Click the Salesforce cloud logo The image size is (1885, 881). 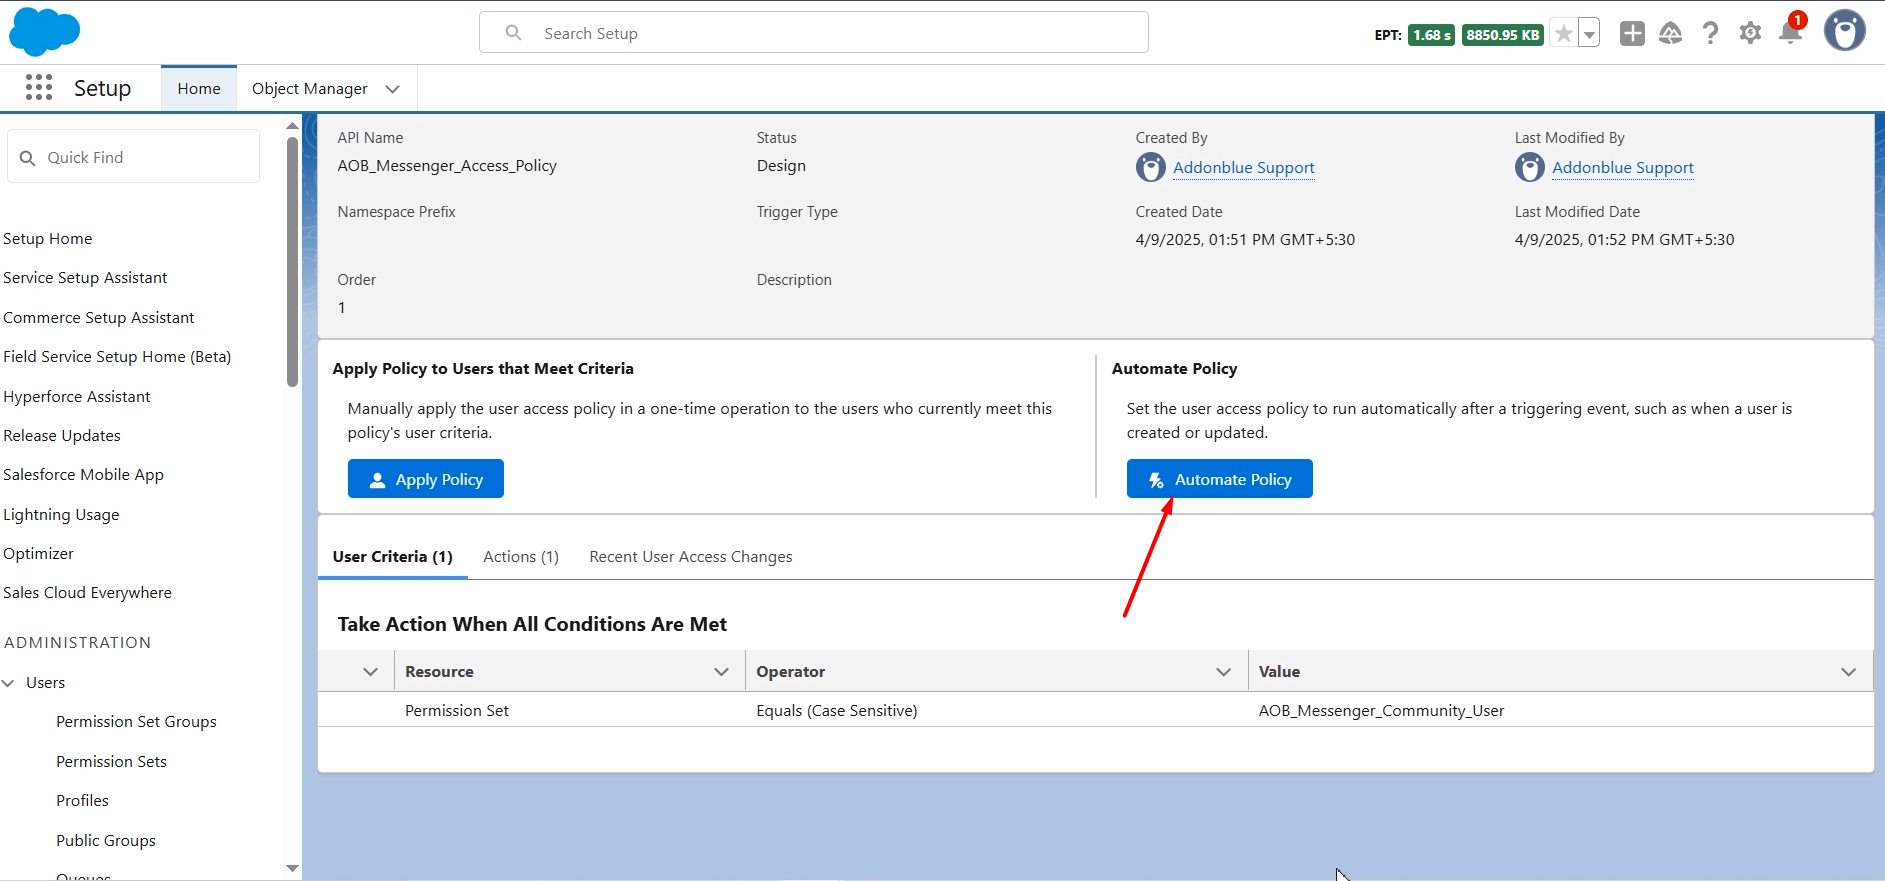pos(44,32)
